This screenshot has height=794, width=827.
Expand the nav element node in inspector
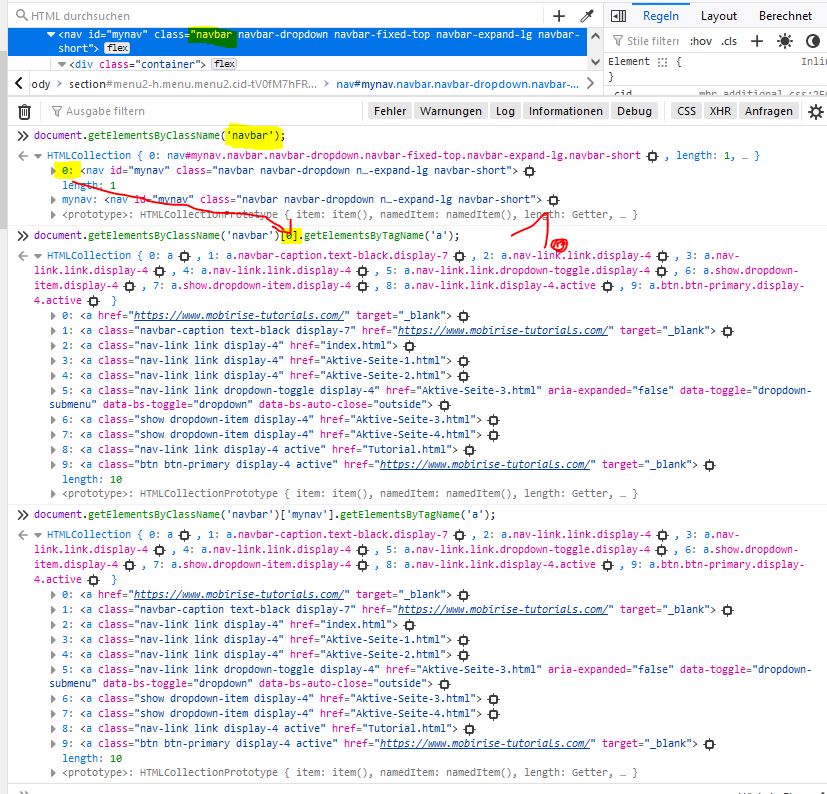[49, 35]
